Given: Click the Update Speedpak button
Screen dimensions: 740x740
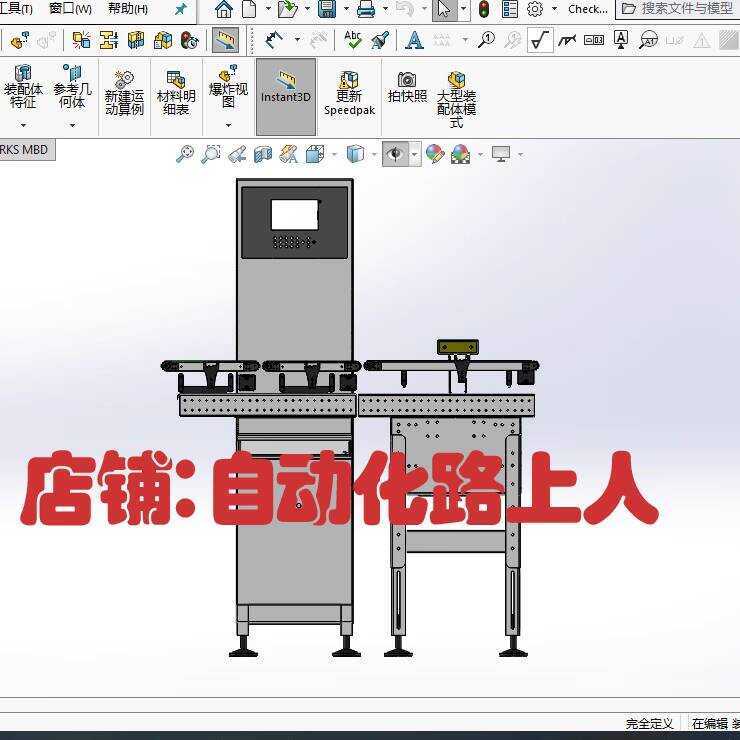Looking at the screenshot, I should (x=349, y=96).
